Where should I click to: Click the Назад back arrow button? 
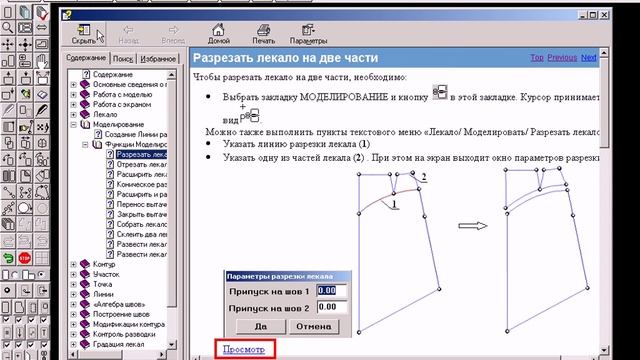129,34
